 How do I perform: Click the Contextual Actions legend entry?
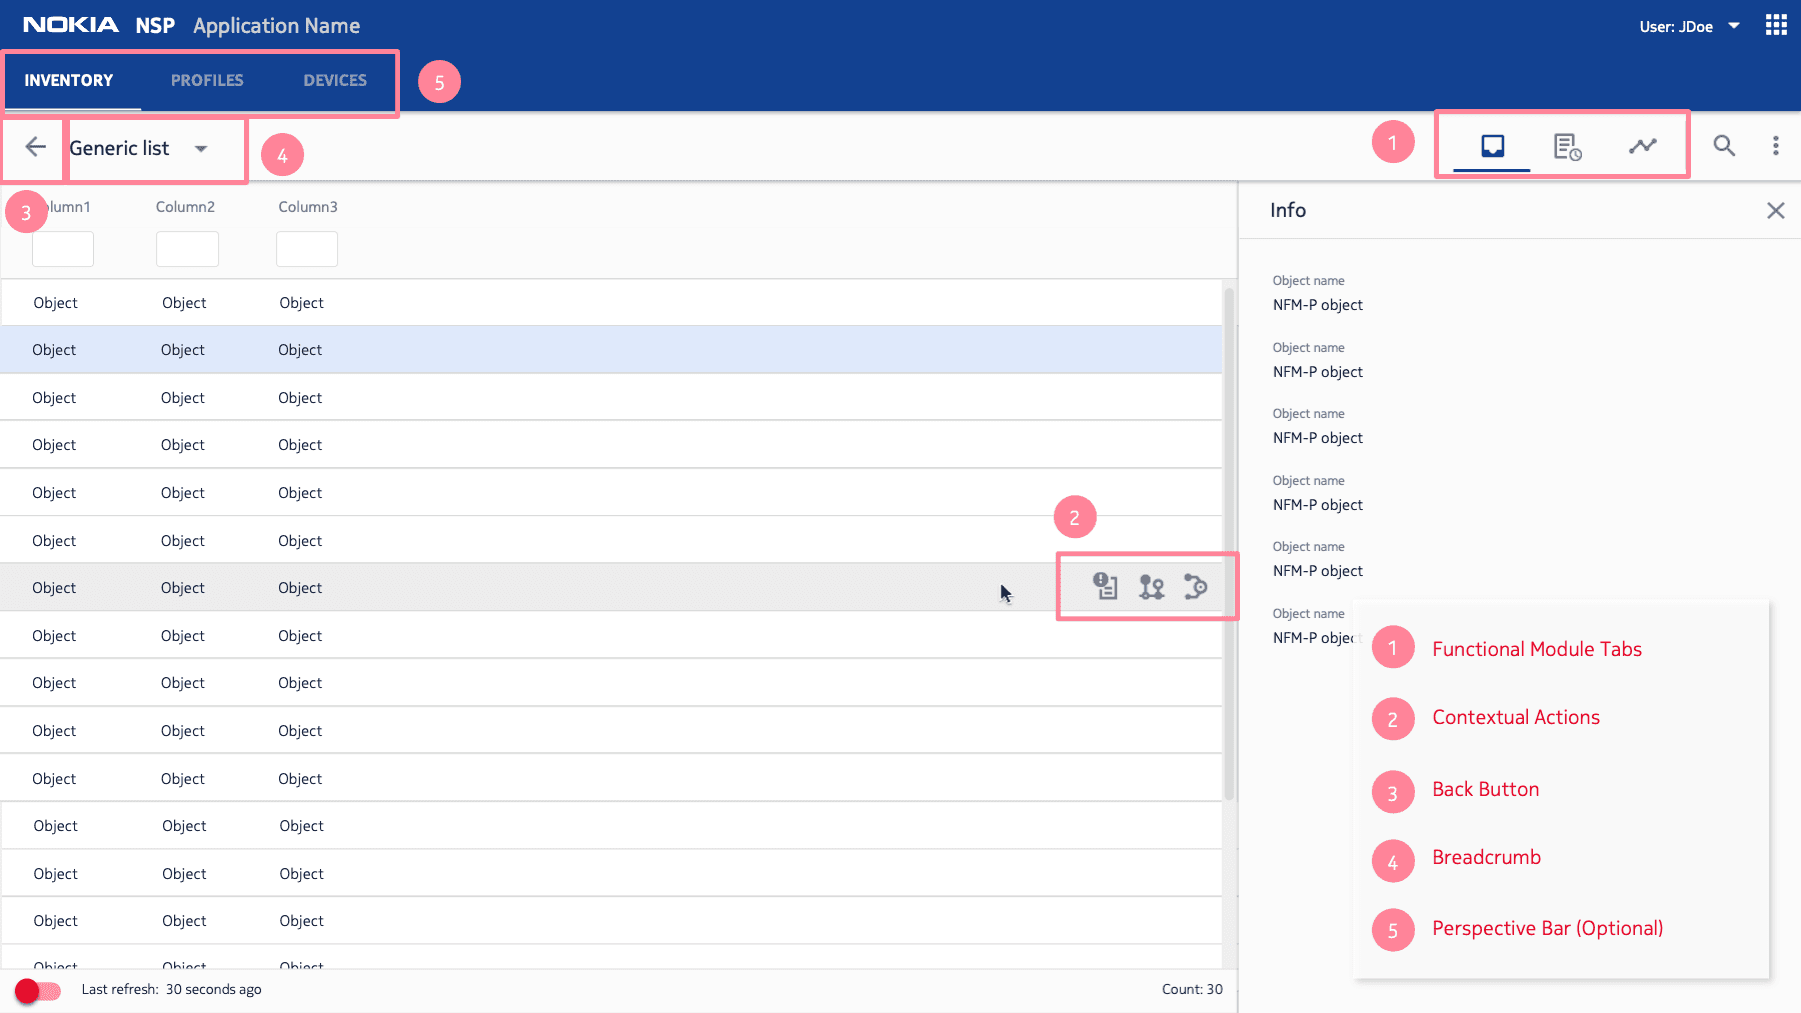1515,717
